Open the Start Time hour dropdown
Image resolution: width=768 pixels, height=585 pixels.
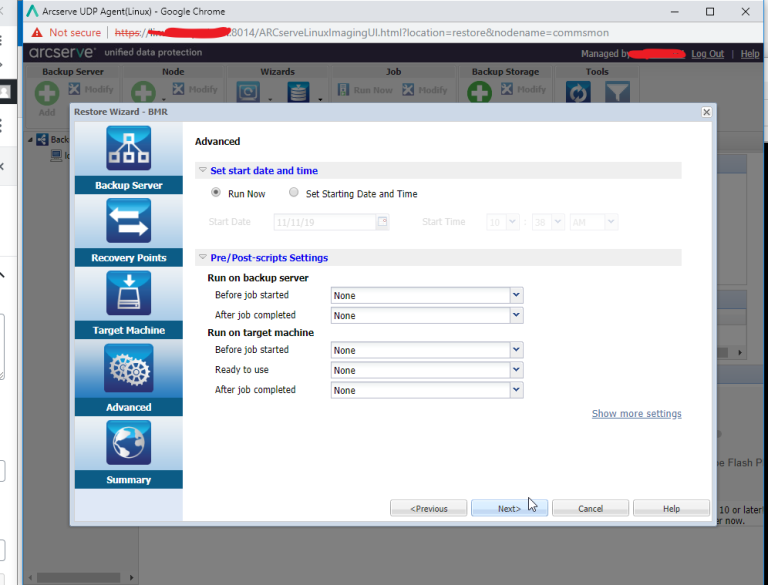(x=512, y=222)
